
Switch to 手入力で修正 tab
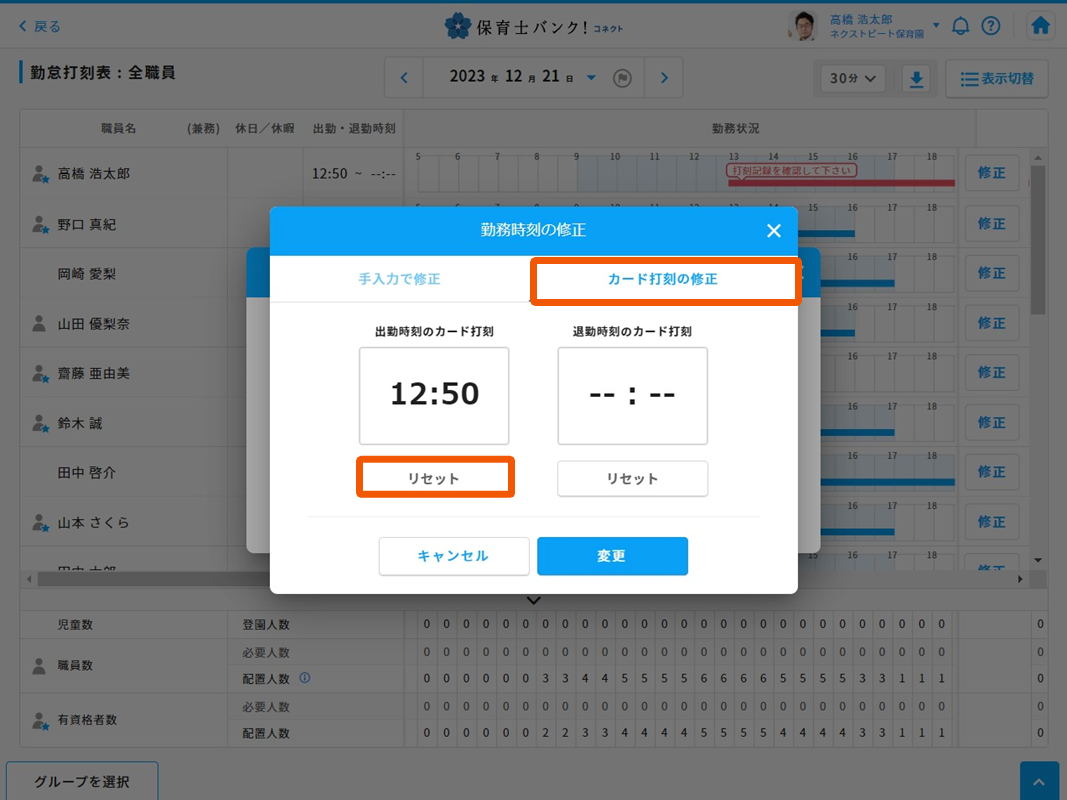pos(399,279)
